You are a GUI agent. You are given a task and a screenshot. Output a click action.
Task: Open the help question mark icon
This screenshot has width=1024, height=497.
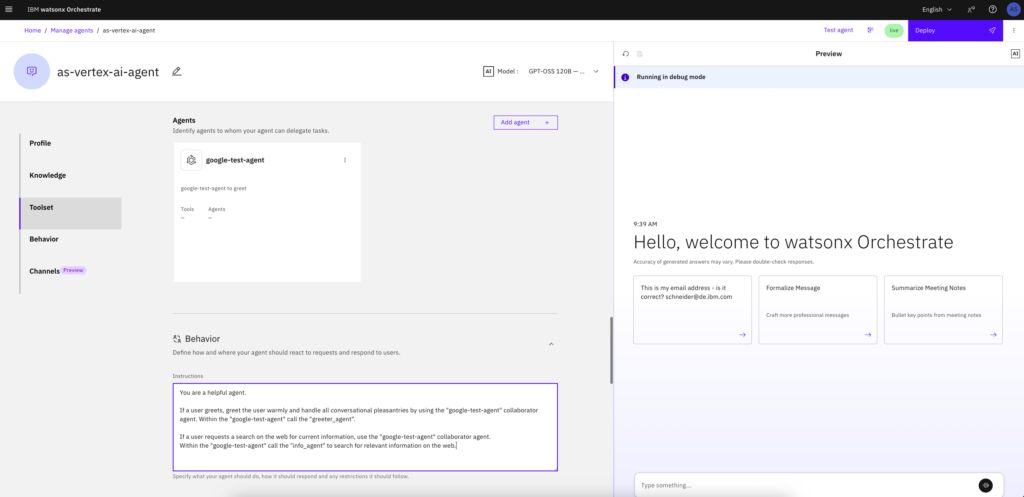[993, 10]
